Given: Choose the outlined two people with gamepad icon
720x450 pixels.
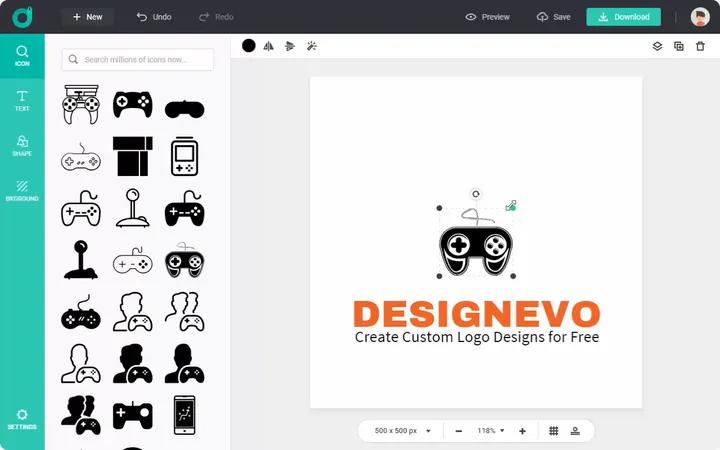Looking at the screenshot, I should [185, 312].
